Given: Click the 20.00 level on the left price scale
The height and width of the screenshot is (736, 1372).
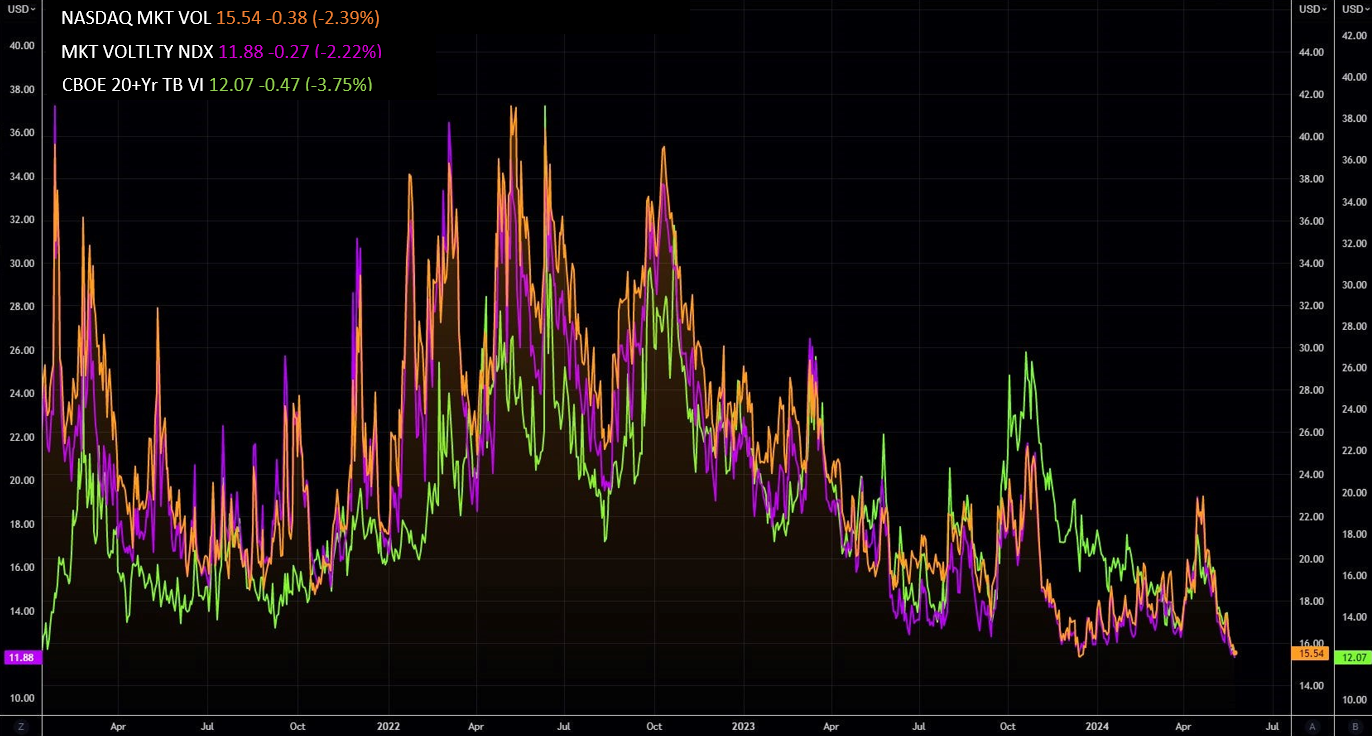Looking at the screenshot, I should click(22, 481).
